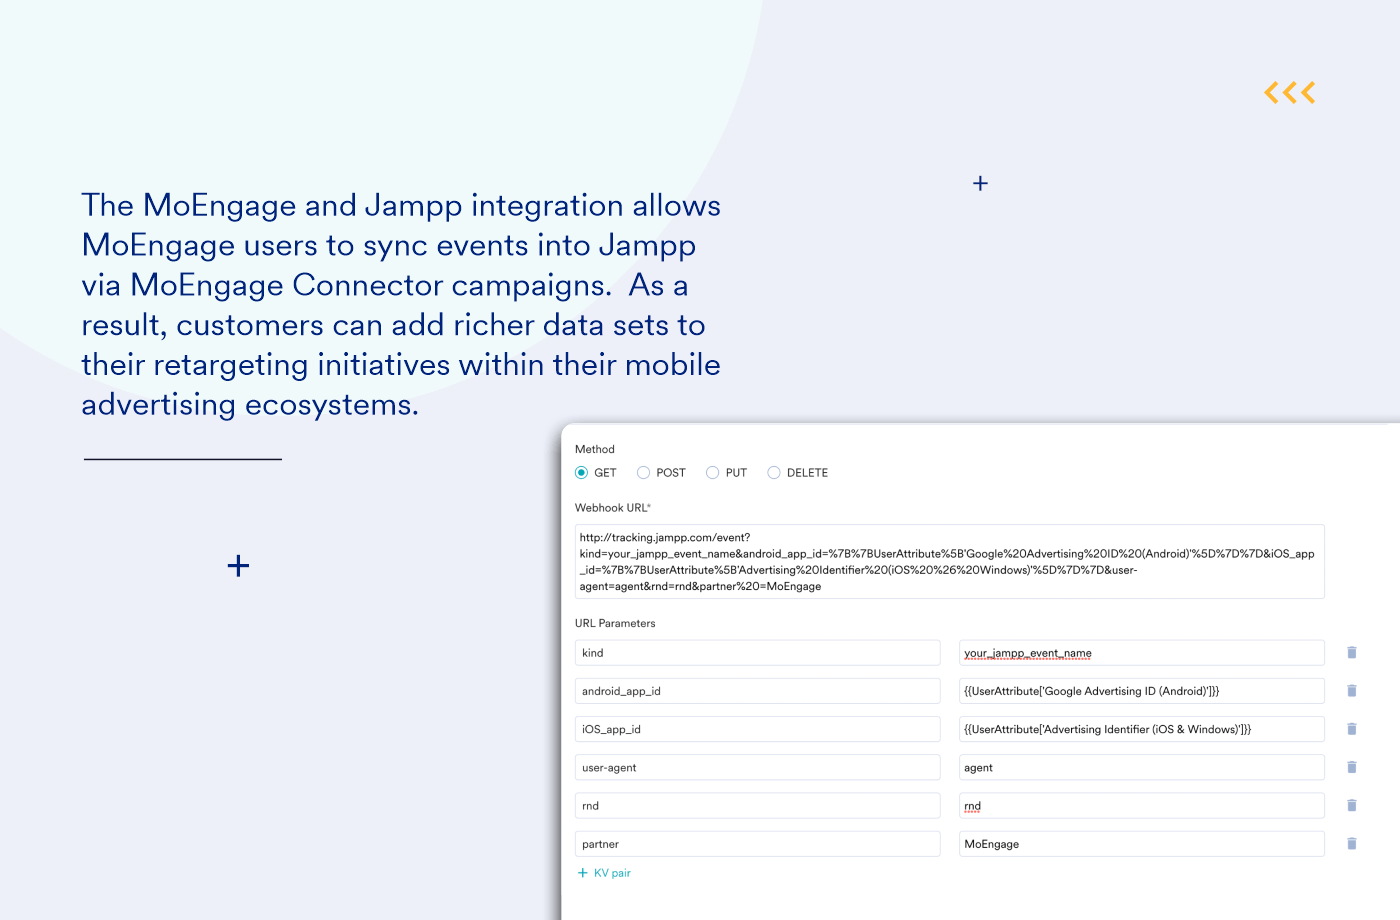Image resolution: width=1400 pixels, height=920 pixels.
Task: Edit the agent value field
Action: [x=1142, y=767]
